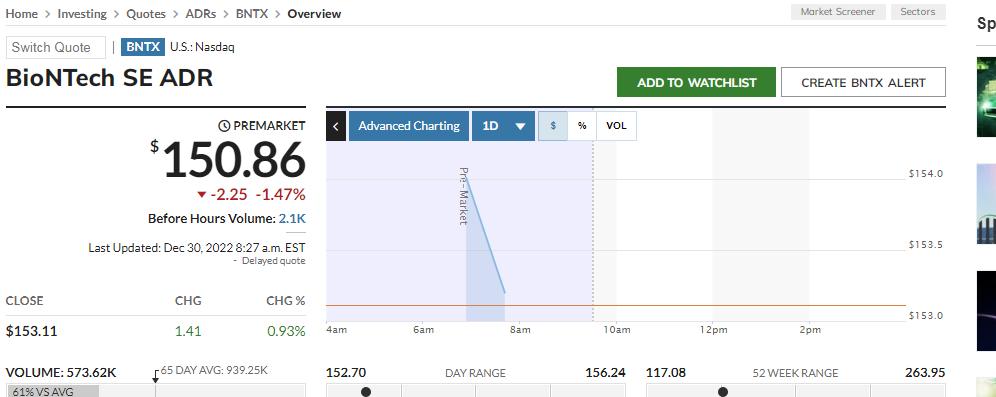Open the 1D time range dropdown
This screenshot has height=397, width=996.
pos(503,126)
